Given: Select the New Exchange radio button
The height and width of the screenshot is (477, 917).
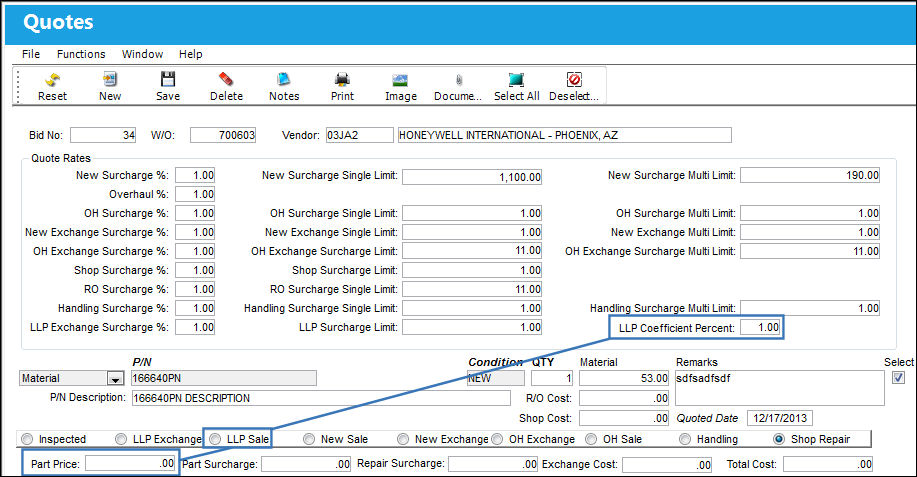Looking at the screenshot, I should point(403,439).
